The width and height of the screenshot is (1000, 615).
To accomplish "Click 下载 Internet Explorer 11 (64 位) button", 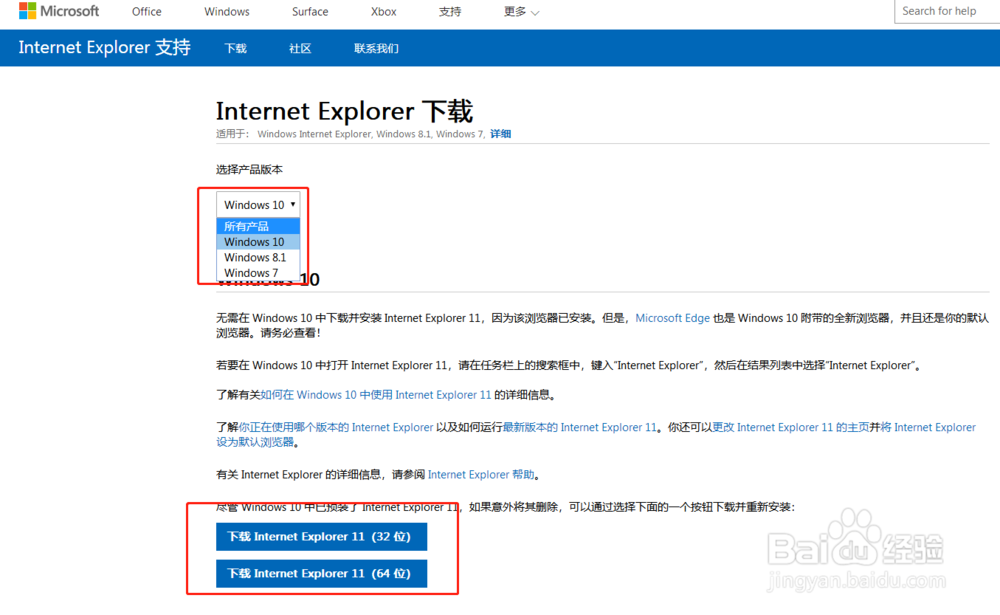I will (x=321, y=574).
